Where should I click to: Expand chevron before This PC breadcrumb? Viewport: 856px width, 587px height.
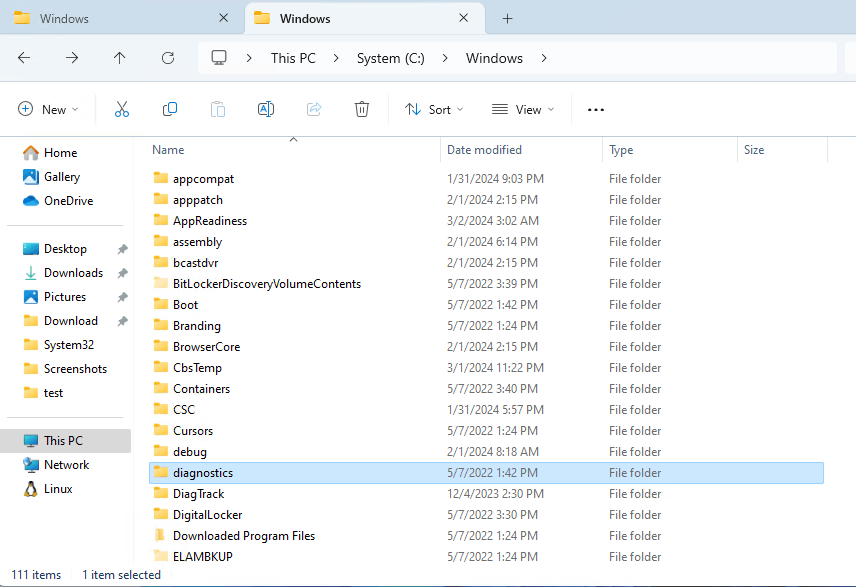[249, 58]
